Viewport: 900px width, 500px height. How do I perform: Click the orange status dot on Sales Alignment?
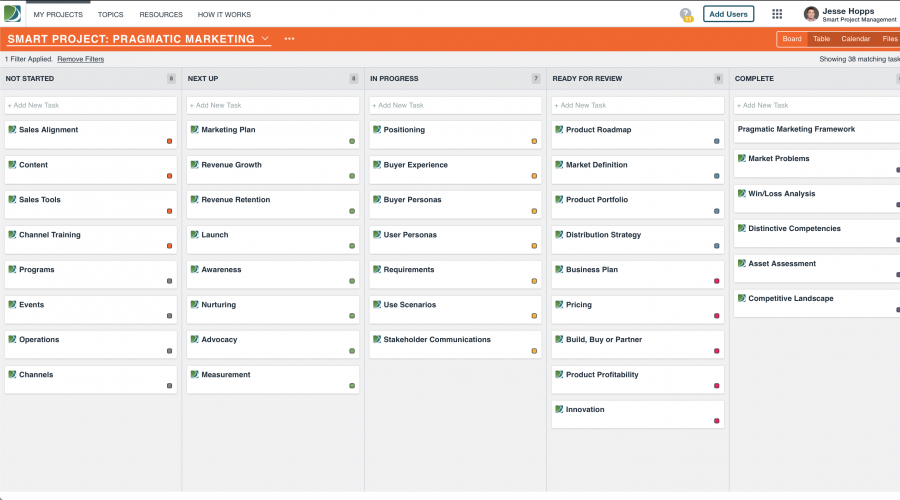click(169, 141)
